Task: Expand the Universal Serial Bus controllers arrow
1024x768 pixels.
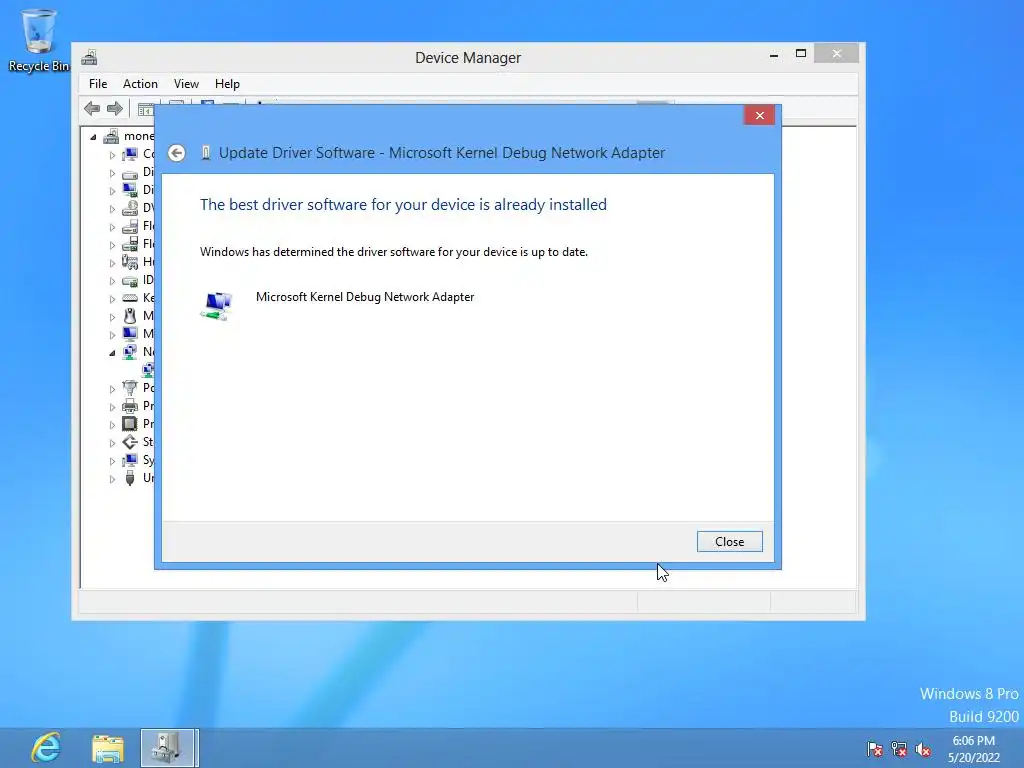Action: 112,479
